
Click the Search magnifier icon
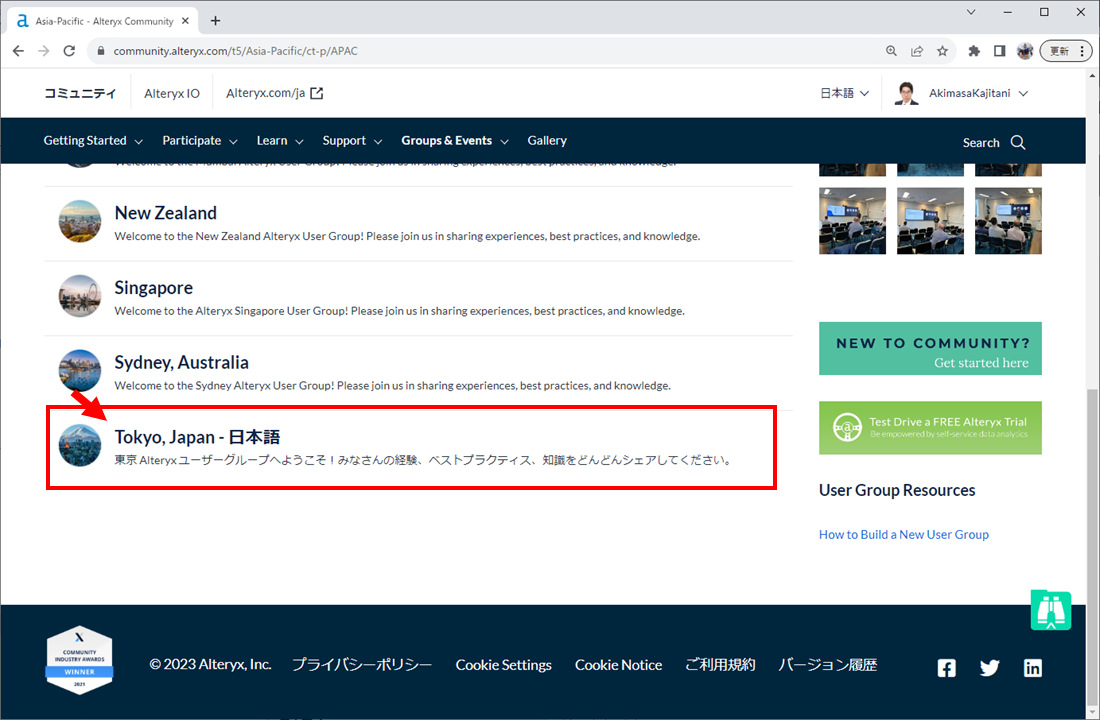pyautogui.click(x=1018, y=142)
